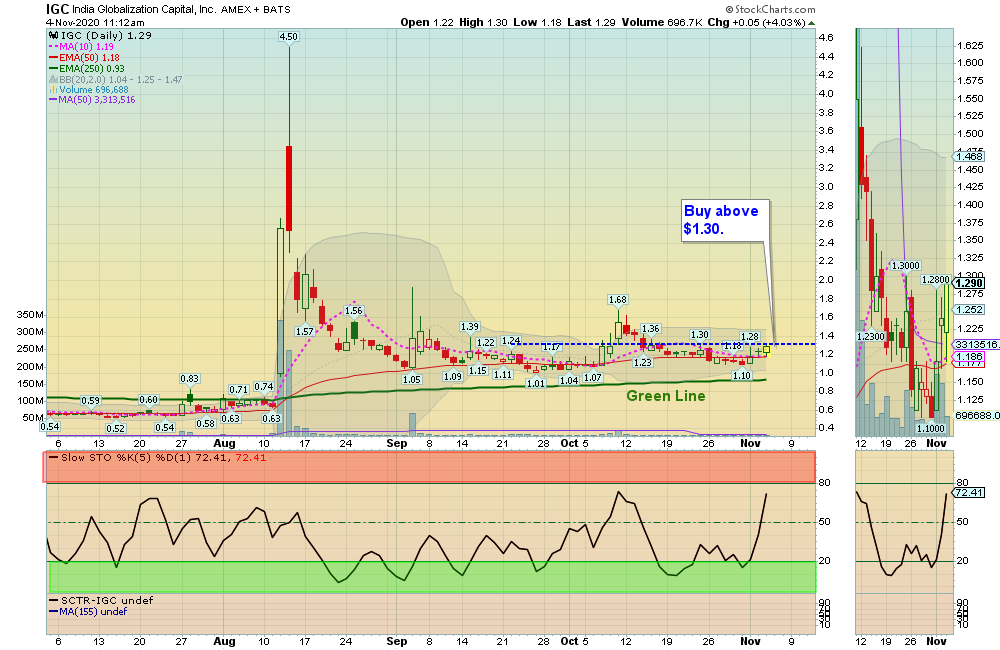This screenshot has width=1000, height=650.
Task: Click the 1.3000 label in zoom panel
Action: pos(905,265)
